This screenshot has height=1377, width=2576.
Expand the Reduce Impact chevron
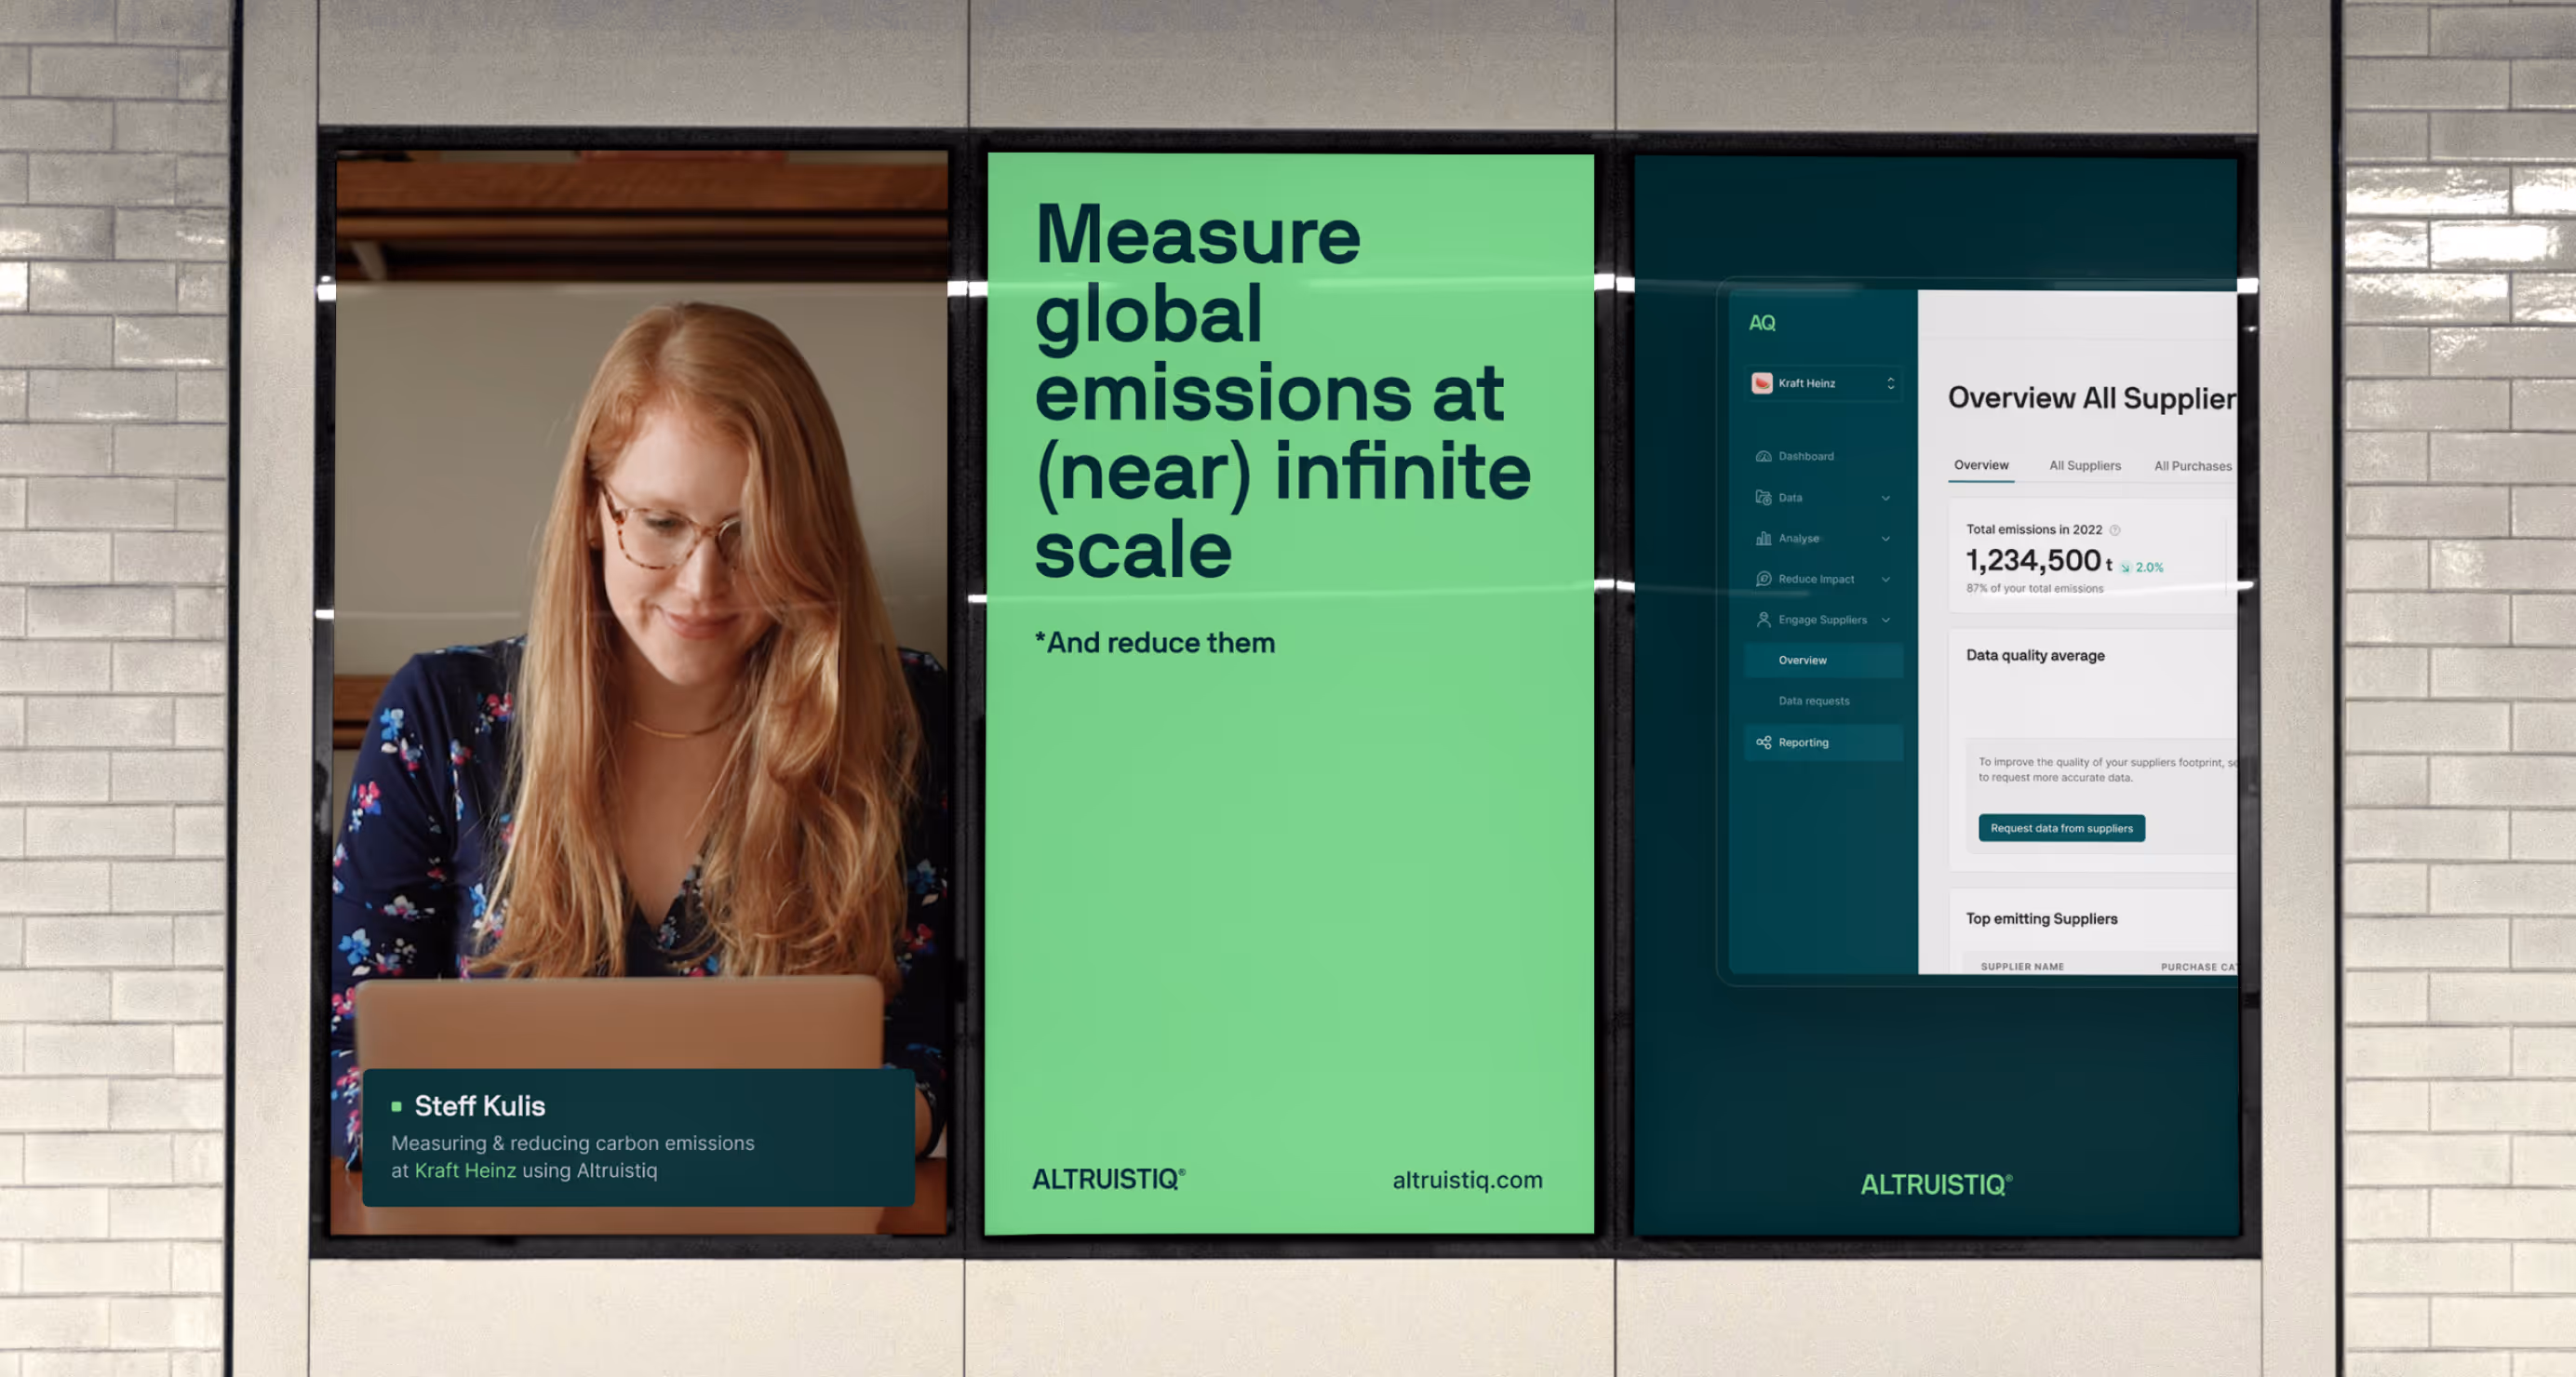click(x=1886, y=579)
